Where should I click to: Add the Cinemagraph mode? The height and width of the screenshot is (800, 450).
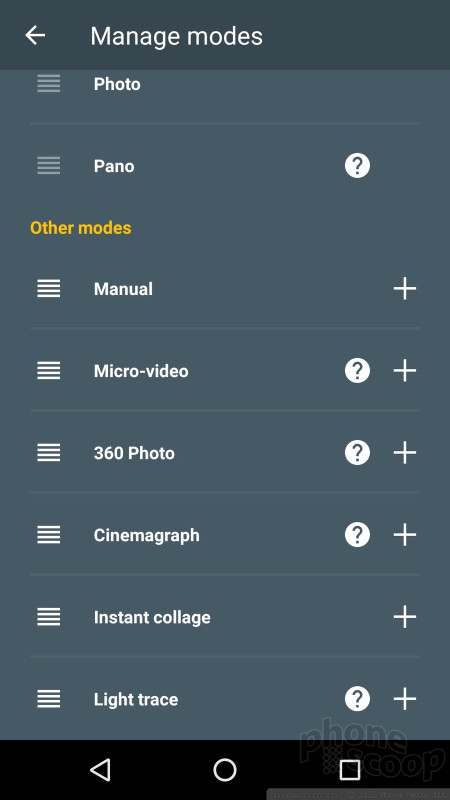(x=405, y=535)
